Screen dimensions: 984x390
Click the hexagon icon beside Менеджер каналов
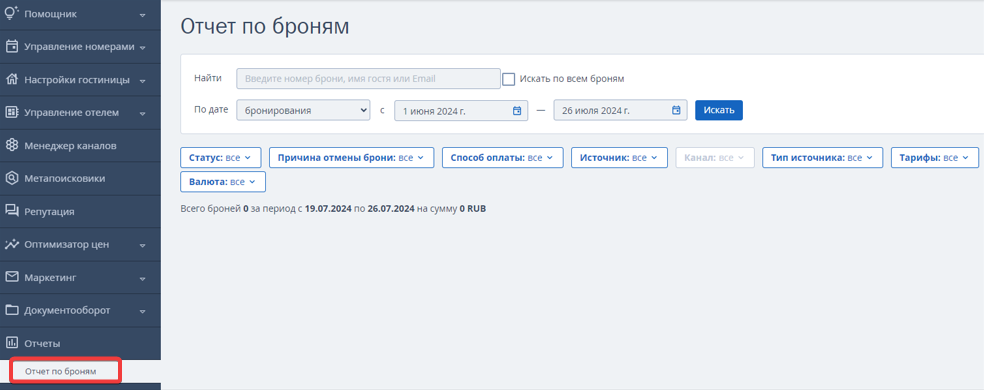tap(11, 145)
